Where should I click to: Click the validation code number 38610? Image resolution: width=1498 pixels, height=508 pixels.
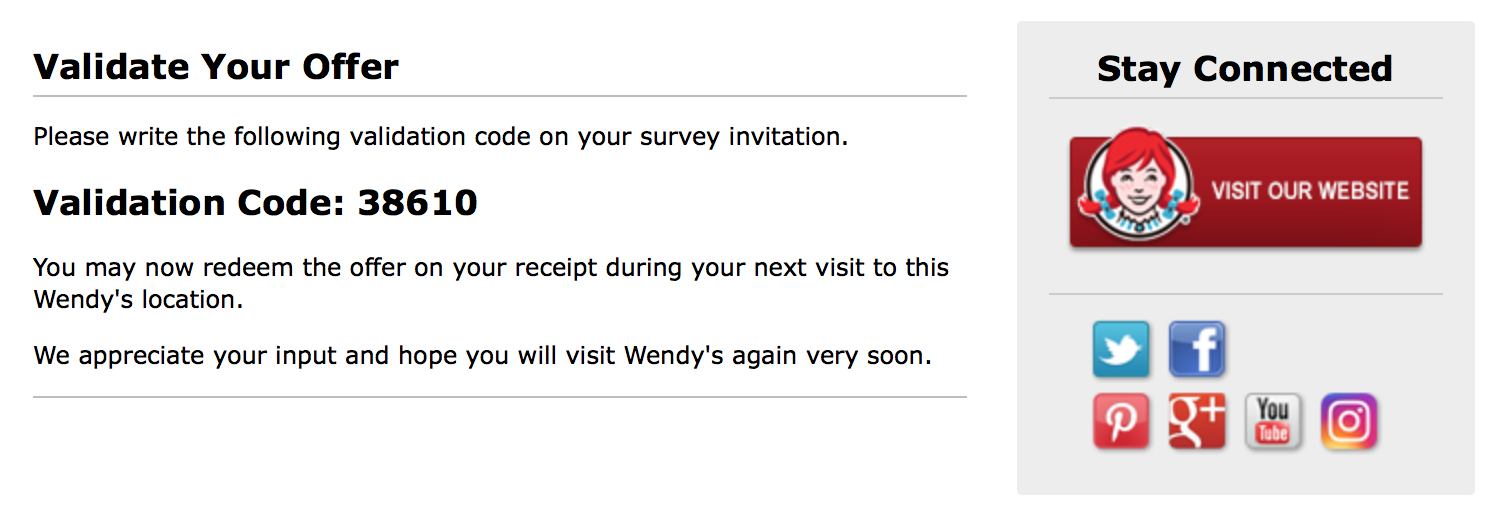(418, 203)
